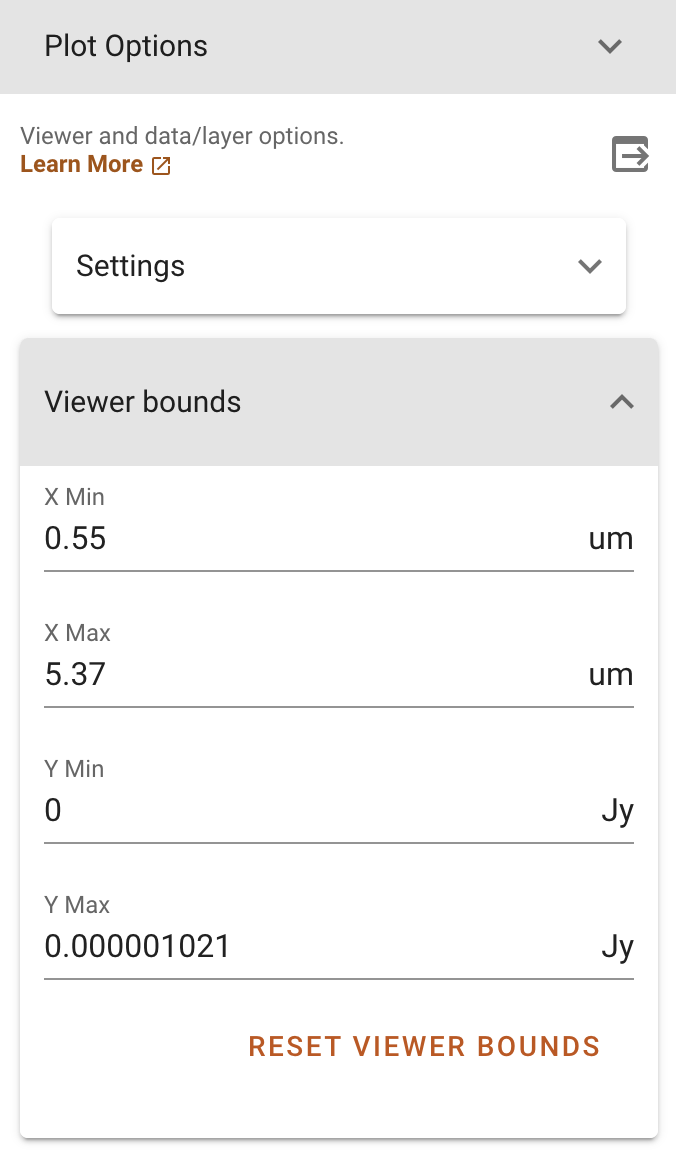Open the Learn More link
This screenshot has width=676, height=1156.
82,165
